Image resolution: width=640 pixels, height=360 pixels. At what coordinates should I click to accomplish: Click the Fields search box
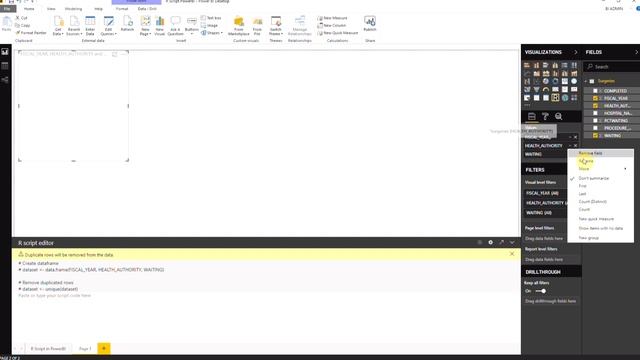point(612,67)
